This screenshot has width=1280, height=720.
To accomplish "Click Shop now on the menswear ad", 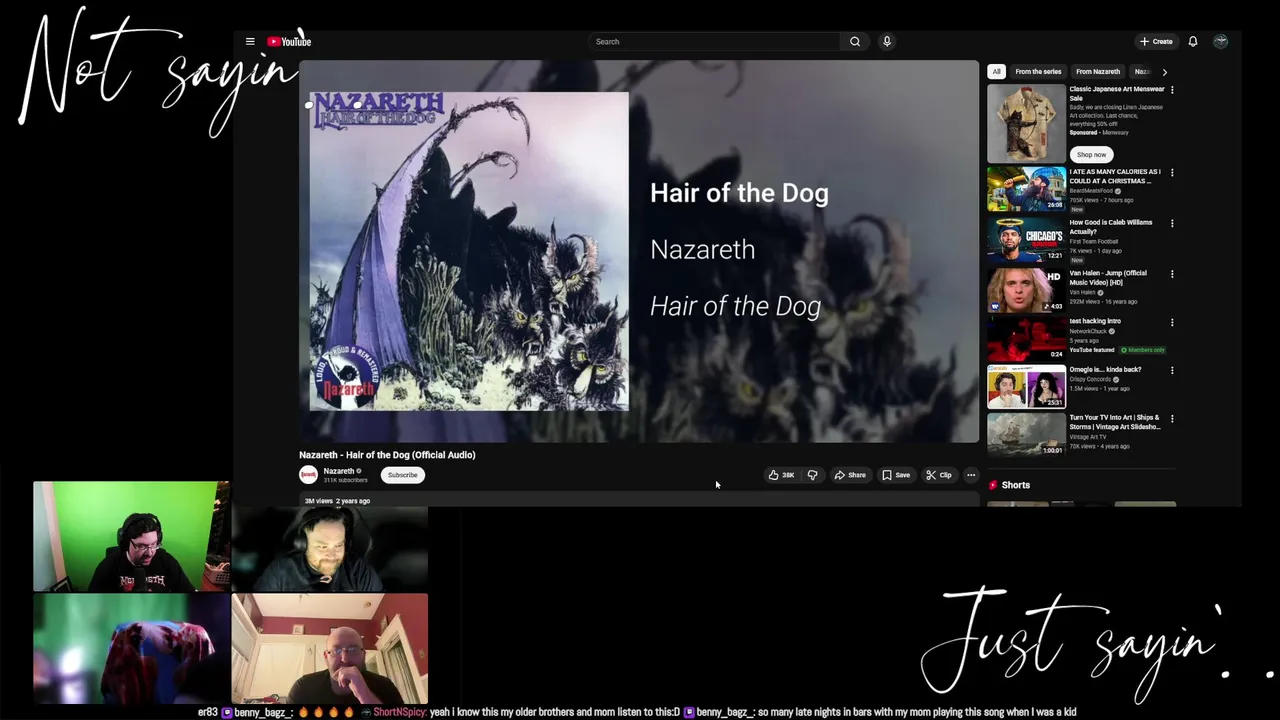I will point(1091,154).
